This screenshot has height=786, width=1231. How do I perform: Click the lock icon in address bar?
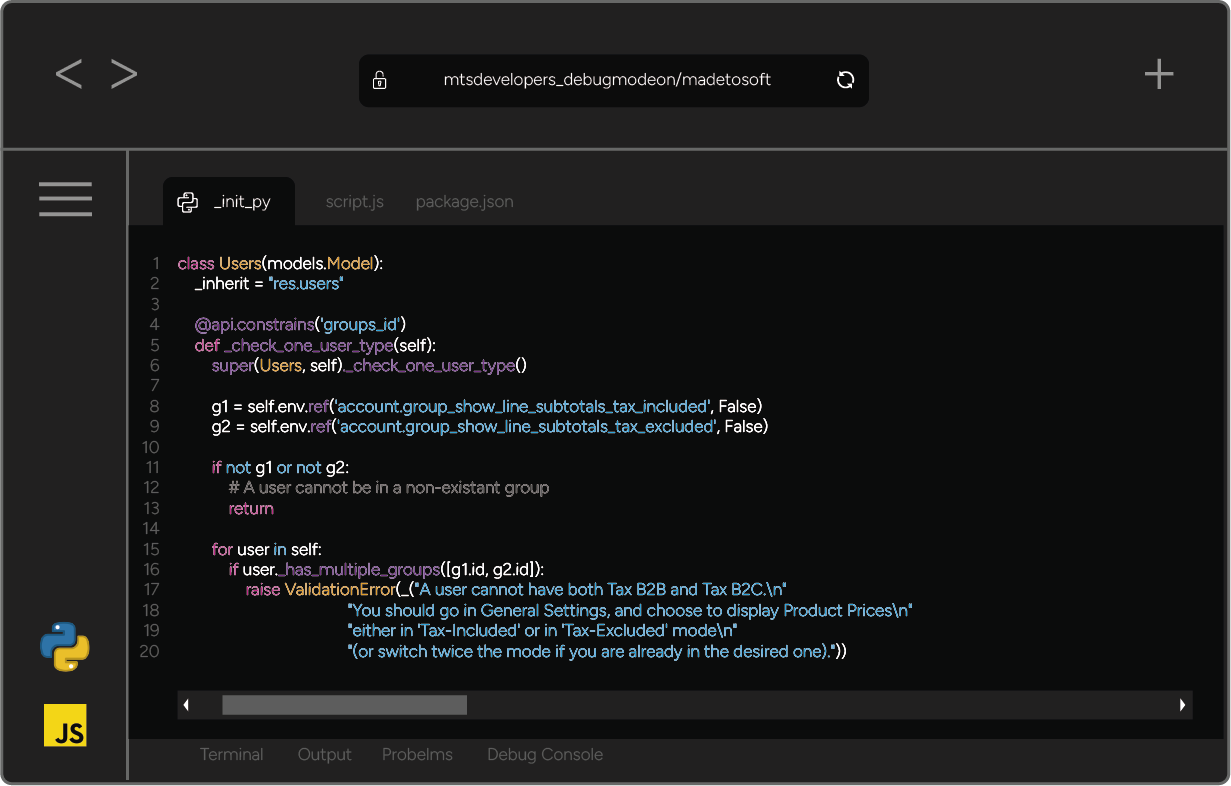click(x=380, y=81)
